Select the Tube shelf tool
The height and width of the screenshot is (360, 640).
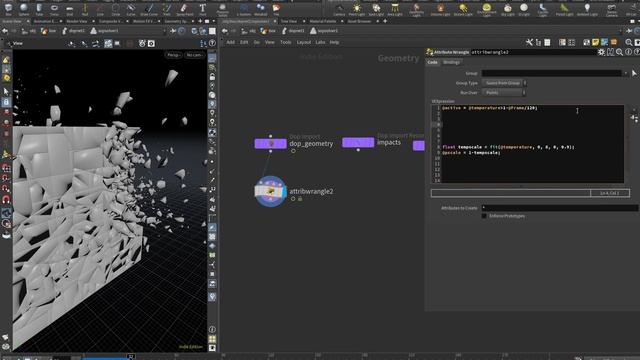pyautogui.click(x=39, y=9)
